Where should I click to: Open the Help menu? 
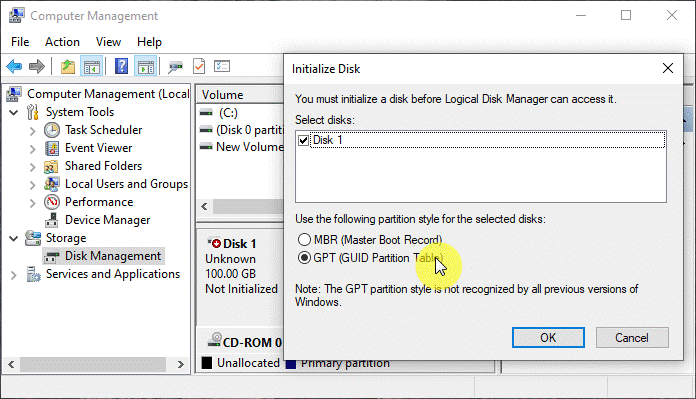[x=149, y=42]
